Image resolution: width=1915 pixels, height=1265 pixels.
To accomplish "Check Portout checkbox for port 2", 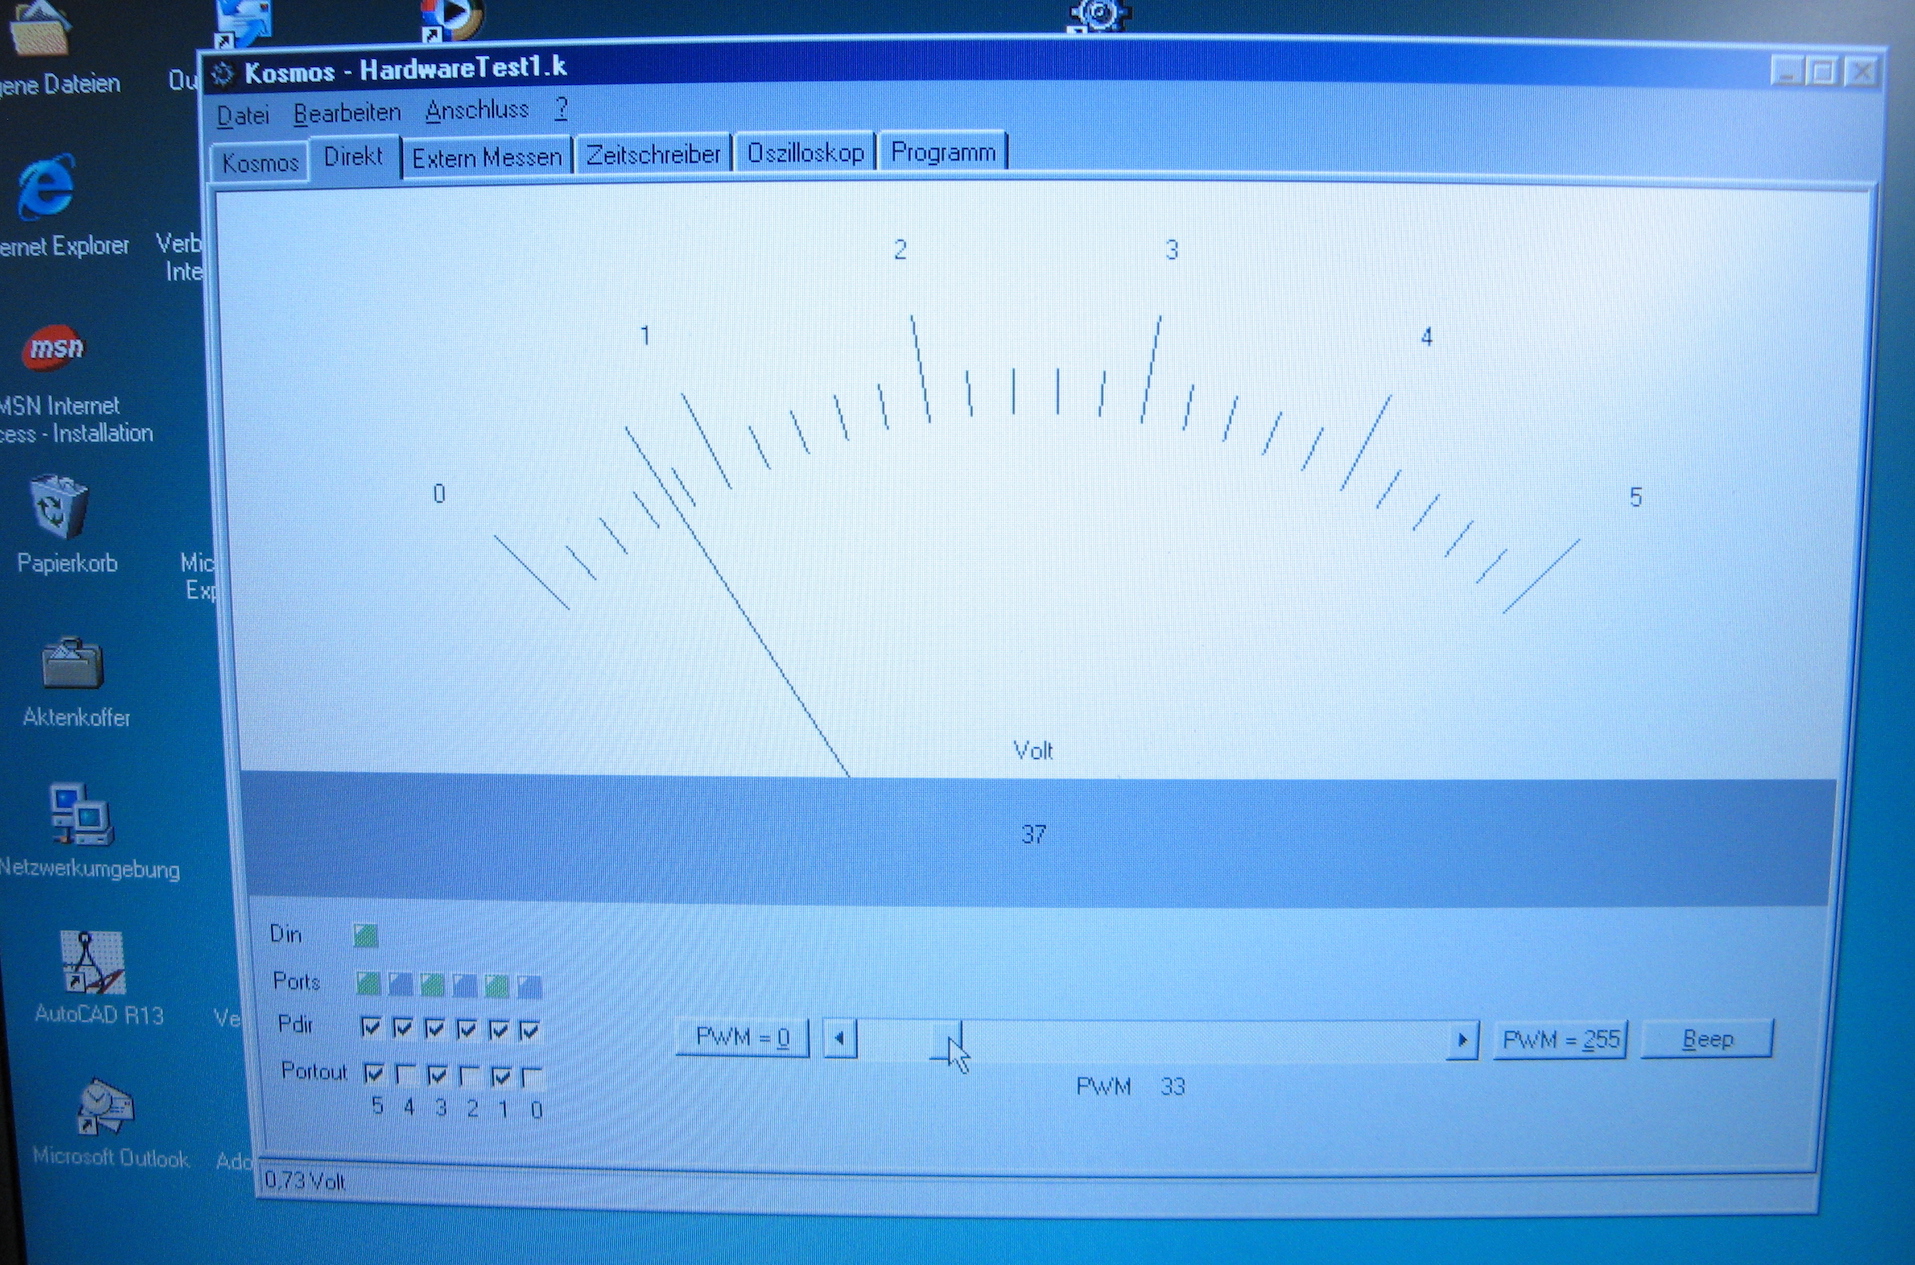I will tap(470, 1076).
